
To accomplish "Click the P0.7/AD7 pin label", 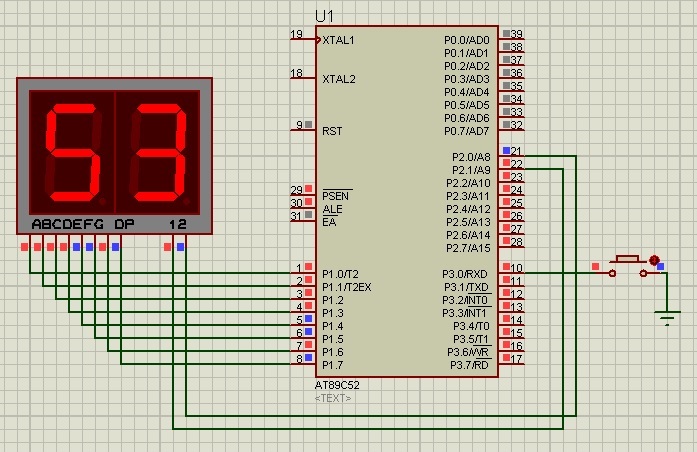I will coord(467,131).
